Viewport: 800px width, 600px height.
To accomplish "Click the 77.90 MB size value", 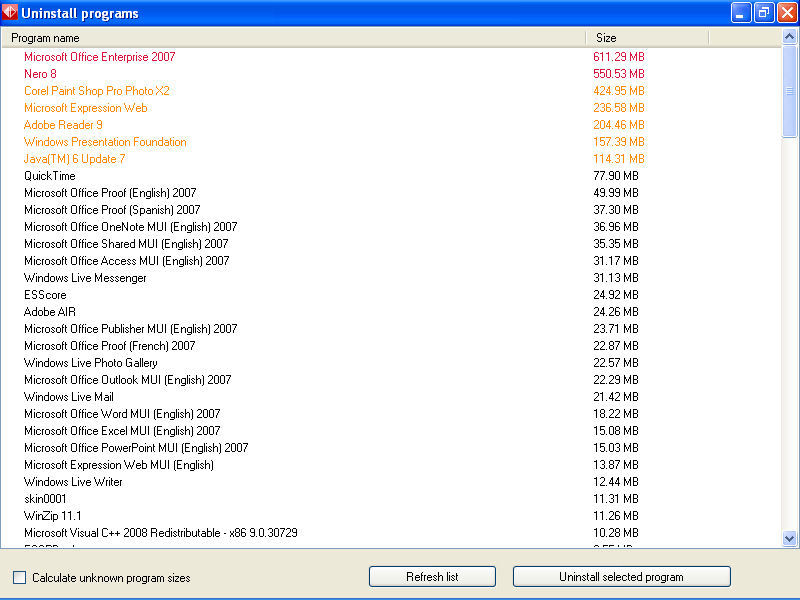I will click(616, 176).
